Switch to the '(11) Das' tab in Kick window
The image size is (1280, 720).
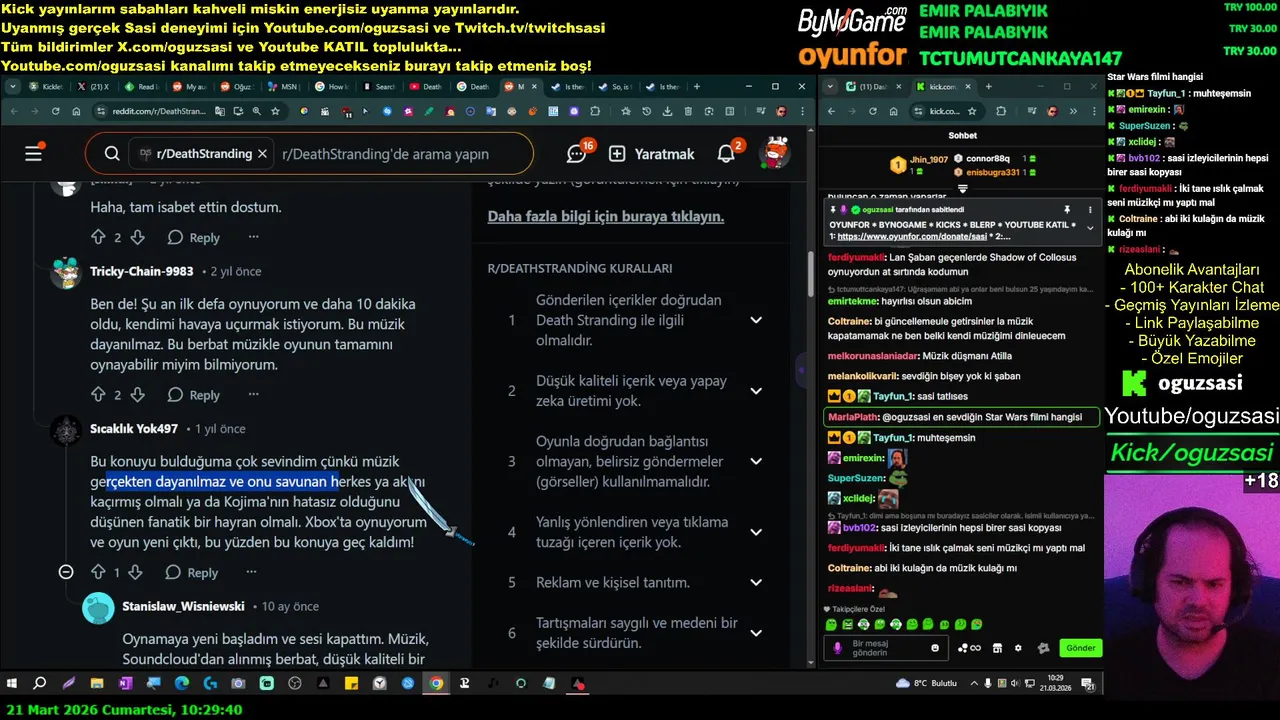(x=873, y=87)
